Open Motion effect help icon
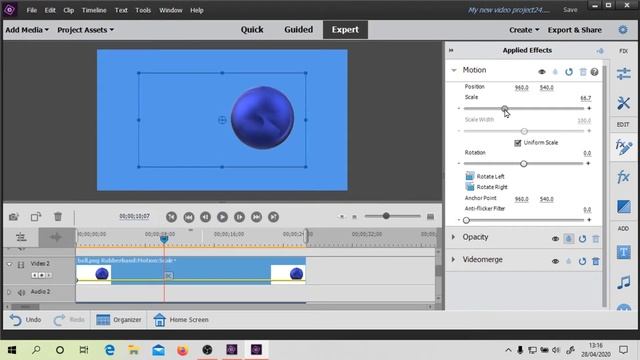The image size is (640, 360). pyautogui.click(x=594, y=72)
